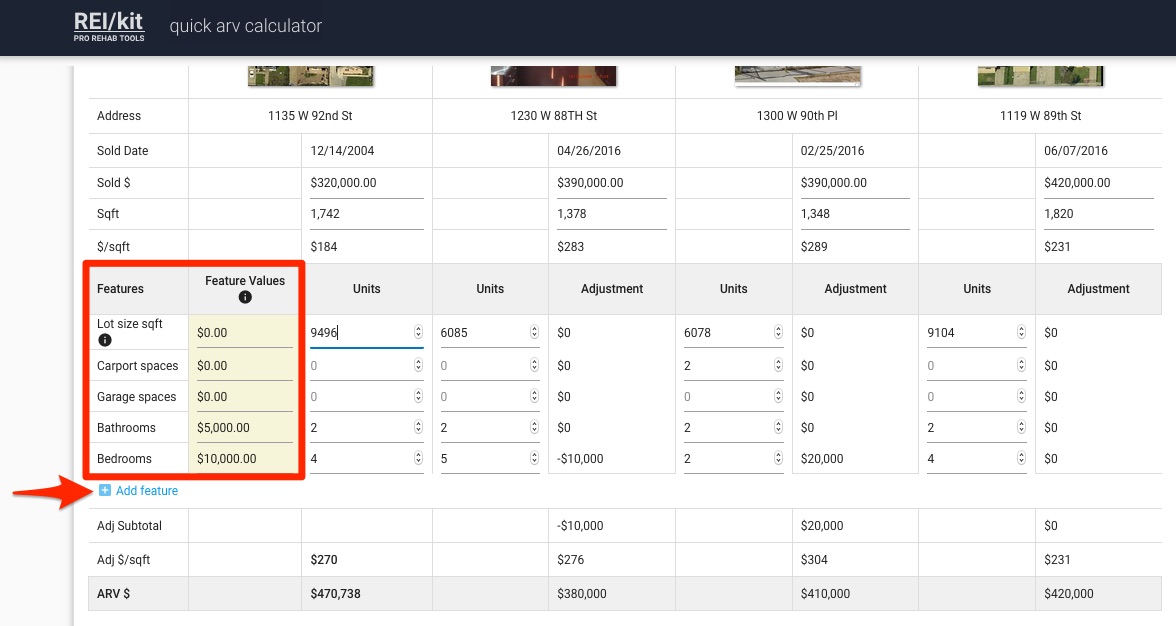The height and width of the screenshot is (626, 1176).
Task: Click the property photo for 1135 W 92nd St
Action: click(x=309, y=72)
